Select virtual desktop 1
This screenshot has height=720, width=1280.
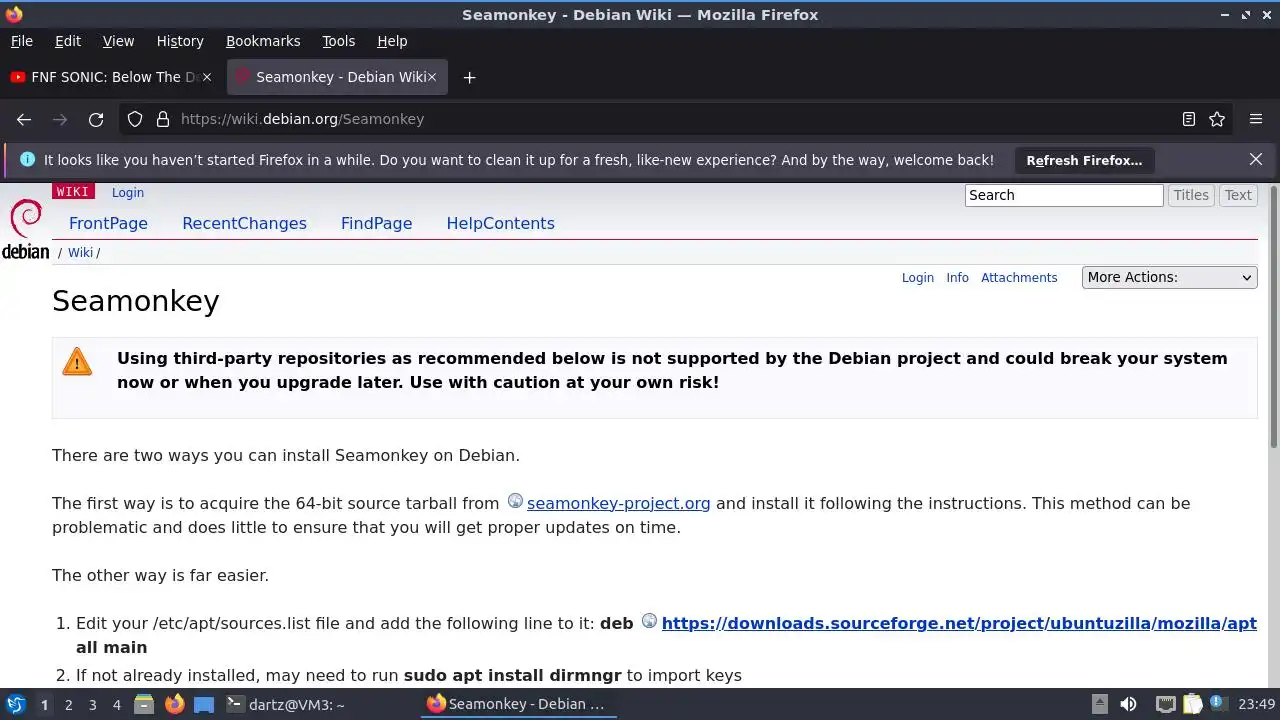[x=44, y=705]
